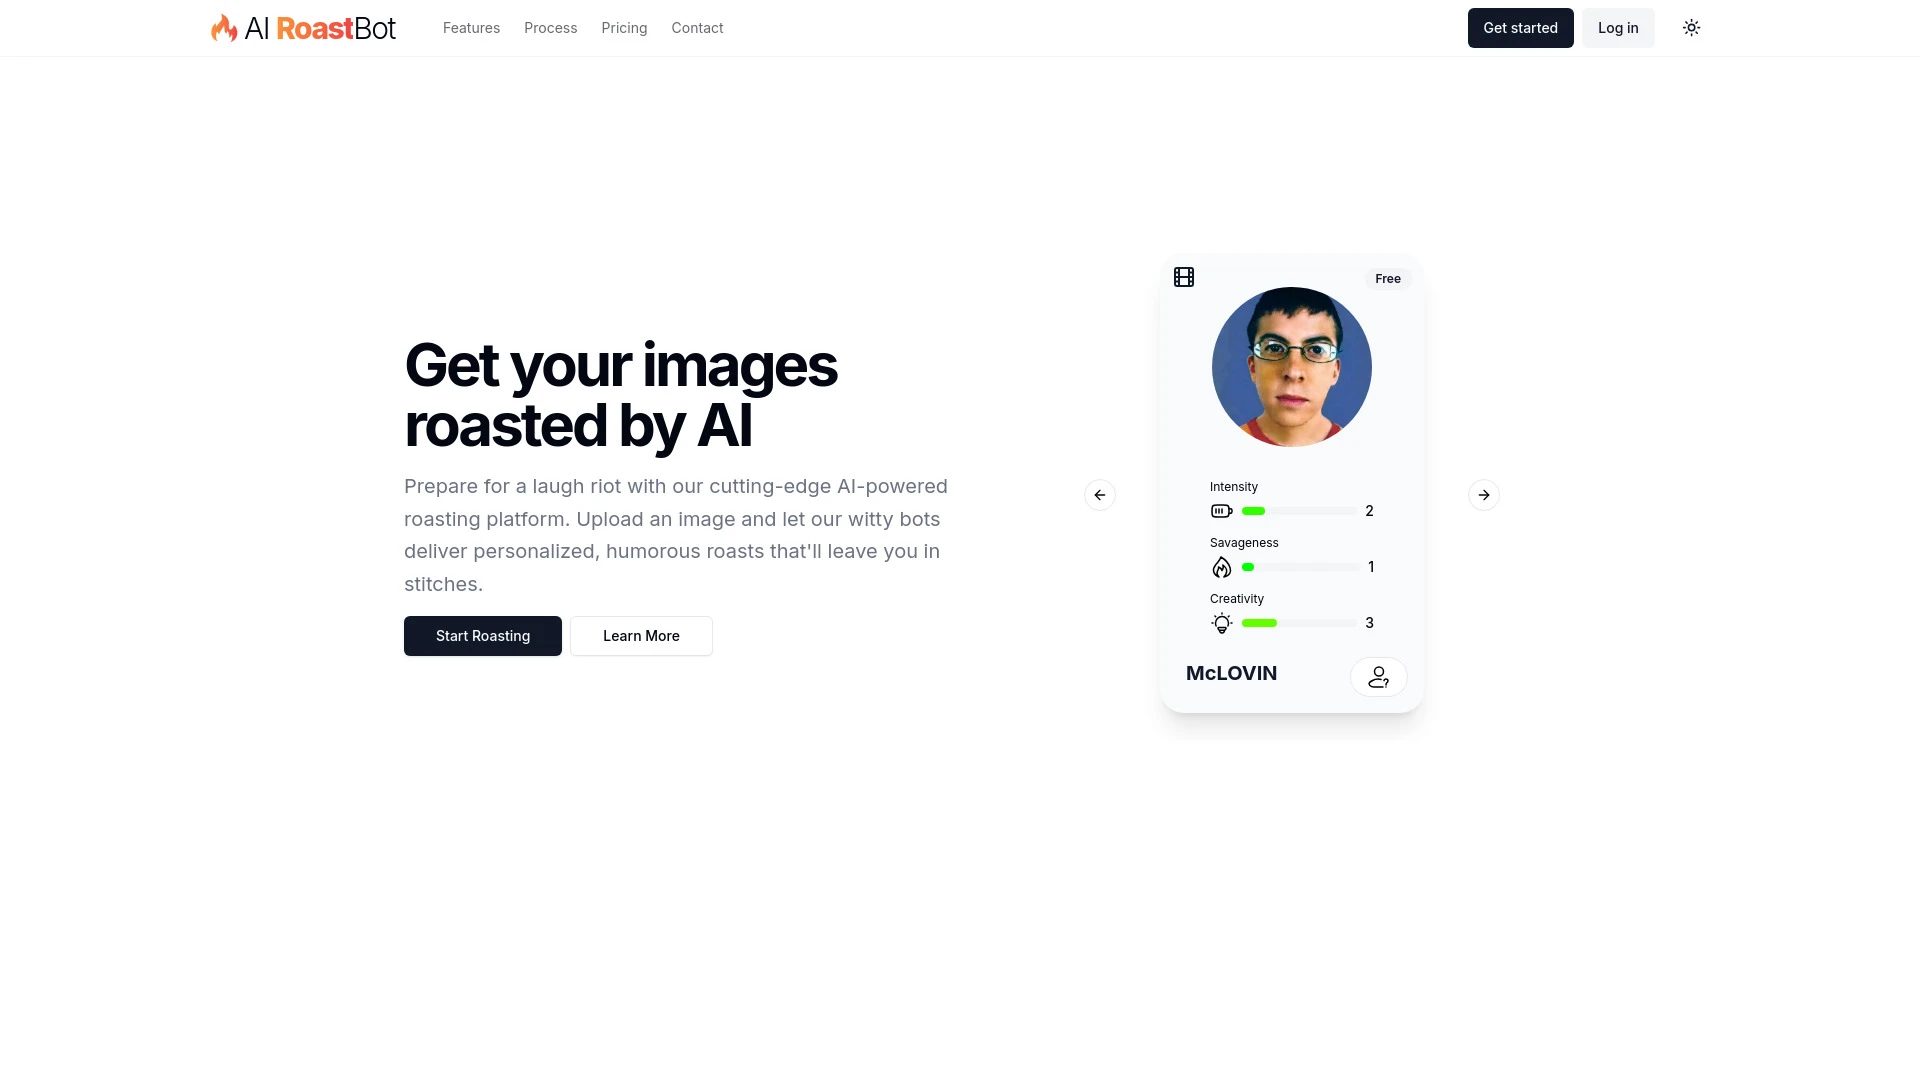Expand the Process navigation dropdown
Viewport: 1920px width, 1080px height.
click(x=550, y=28)
